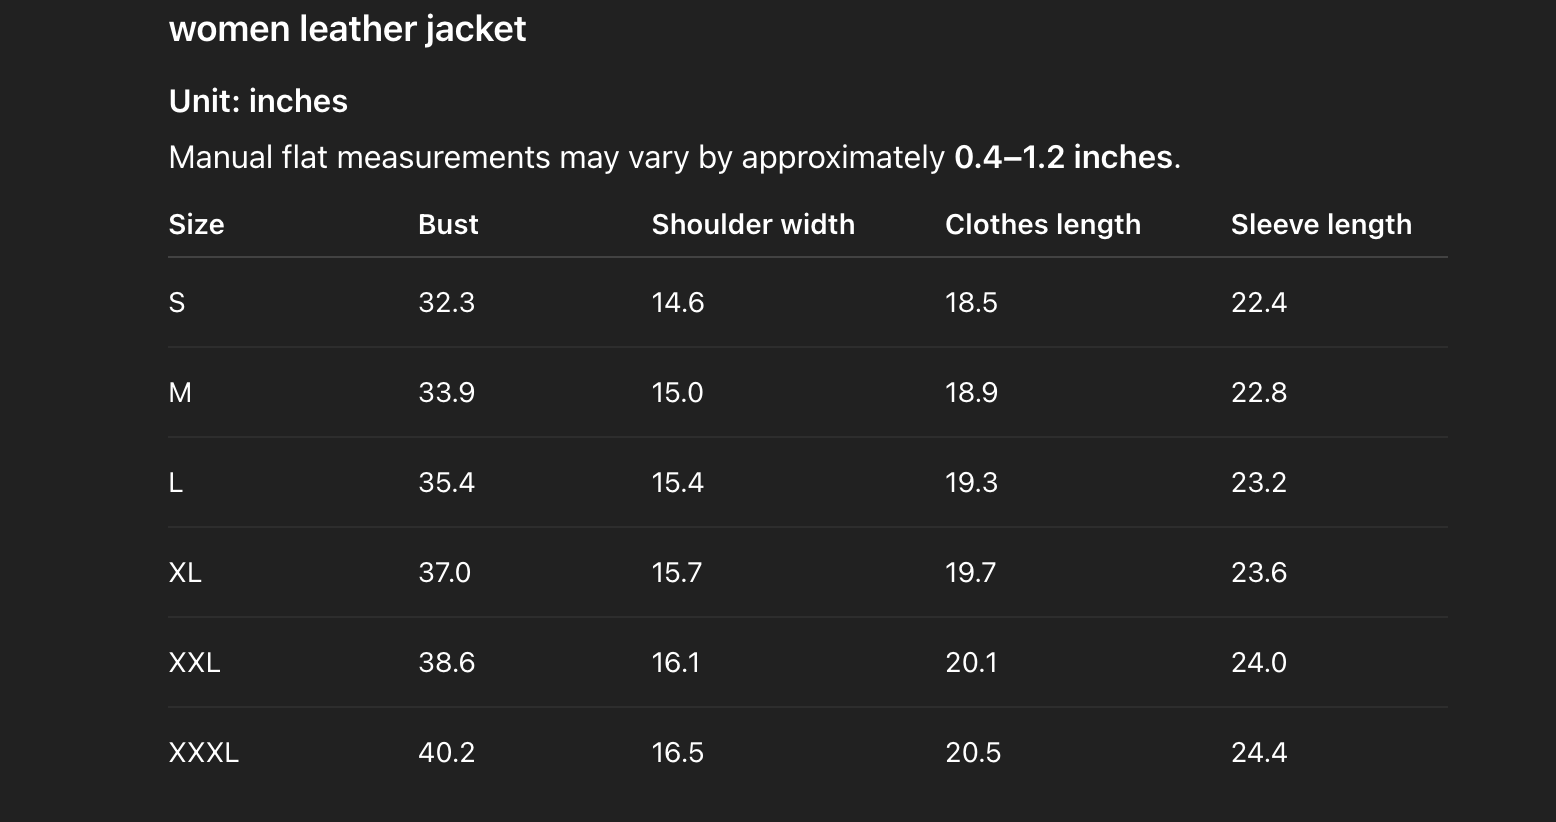Click the Size column header
The height and width of the screenshot is (822, 1556).
click(x=196, y=224)
